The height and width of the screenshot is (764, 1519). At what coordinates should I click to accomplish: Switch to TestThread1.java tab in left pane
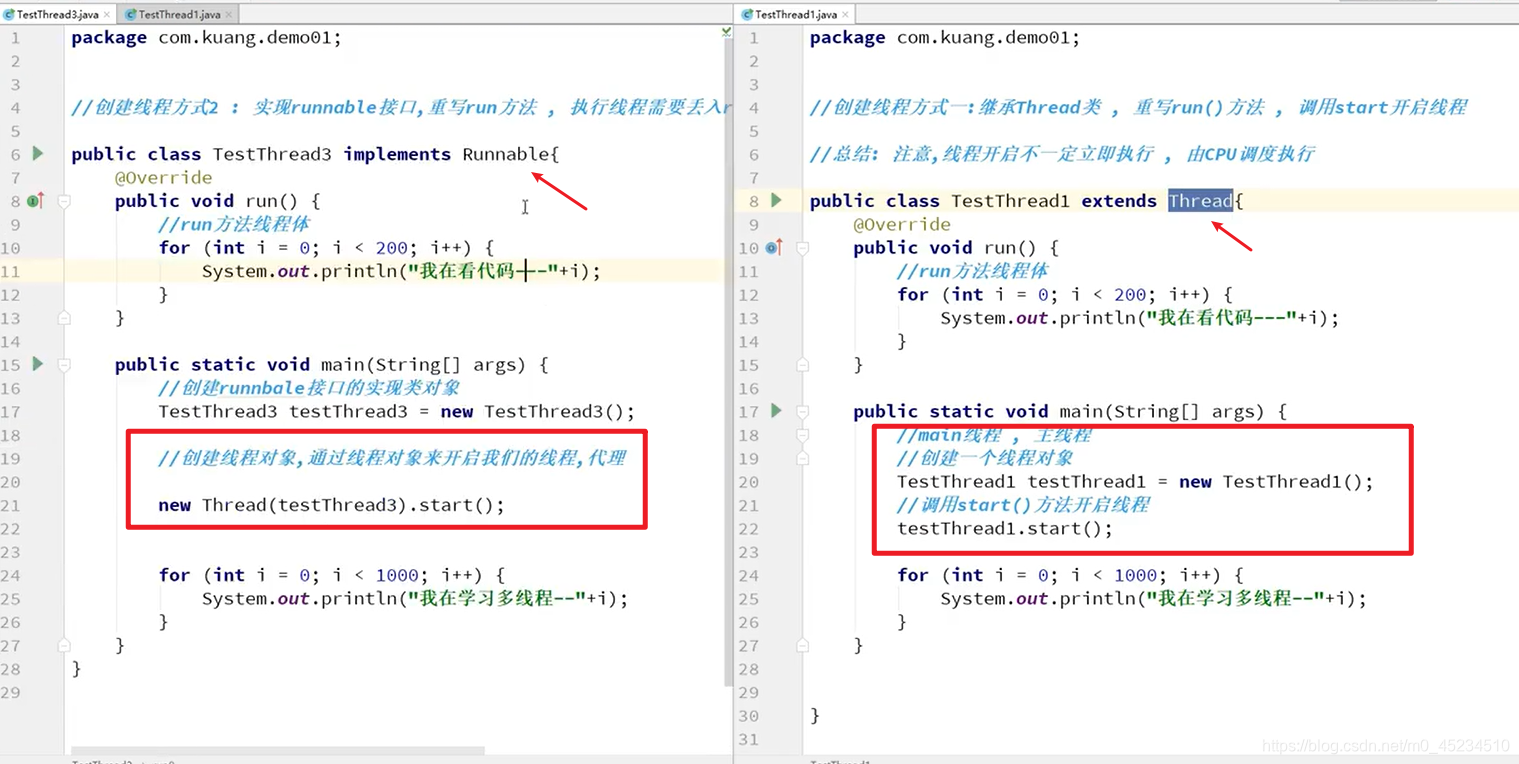[x=179, y=15]
